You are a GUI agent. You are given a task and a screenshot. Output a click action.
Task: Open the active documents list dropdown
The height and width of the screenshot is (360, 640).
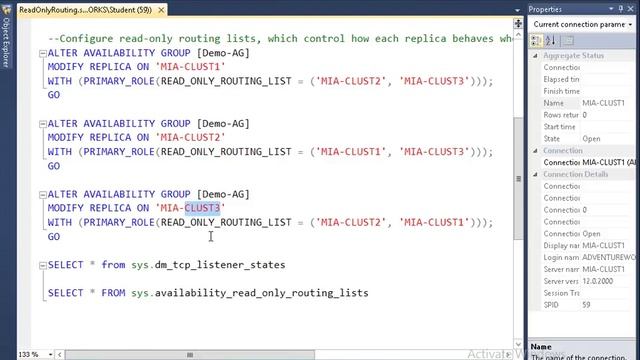pyautogui.click(x=517, y=10)
